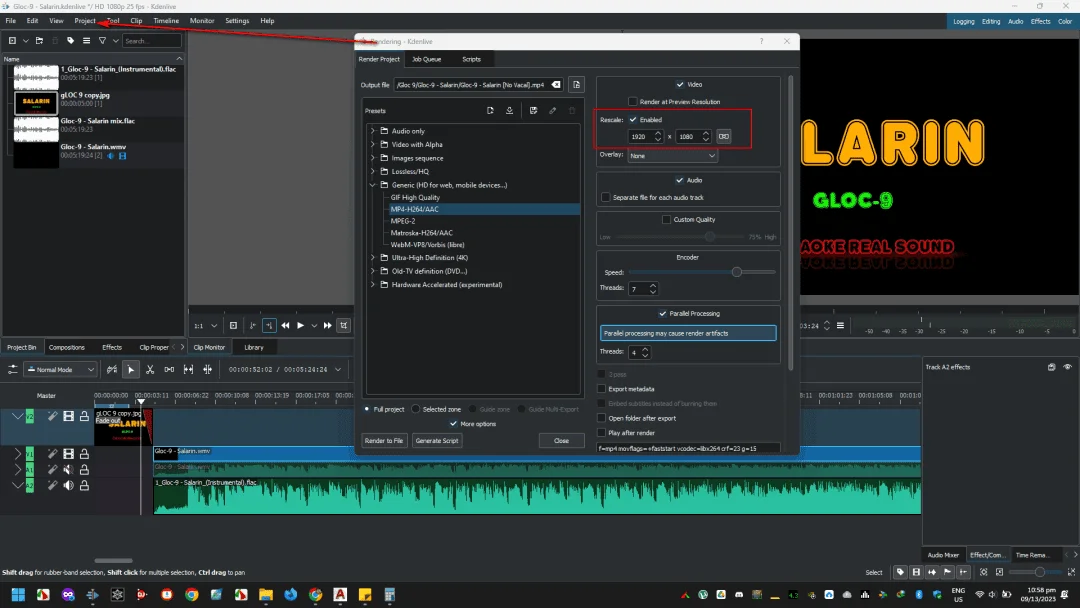Fast forward in the clip monitor

pyautogui.click(x=328, y=326)
